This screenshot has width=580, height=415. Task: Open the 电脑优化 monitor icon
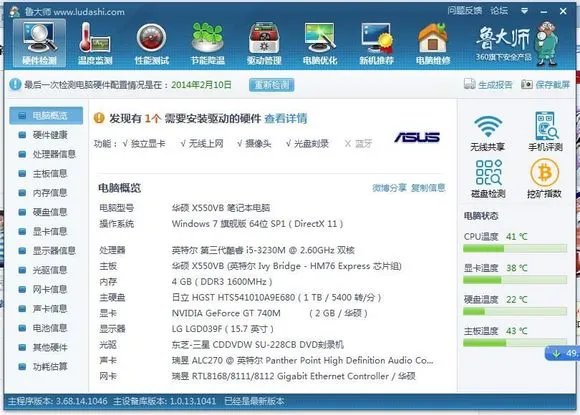[x=320, y=43]
